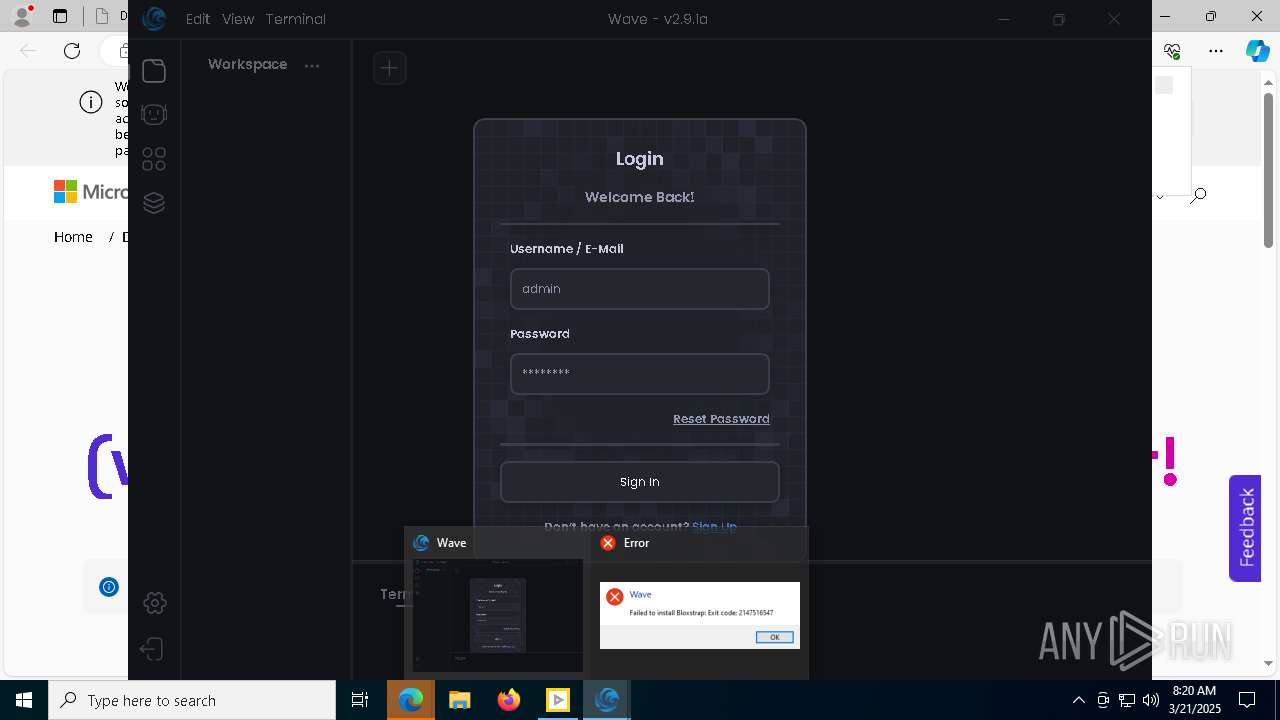Open the volume control in tray
The image size is (1280, 720).
(1150, 700)
